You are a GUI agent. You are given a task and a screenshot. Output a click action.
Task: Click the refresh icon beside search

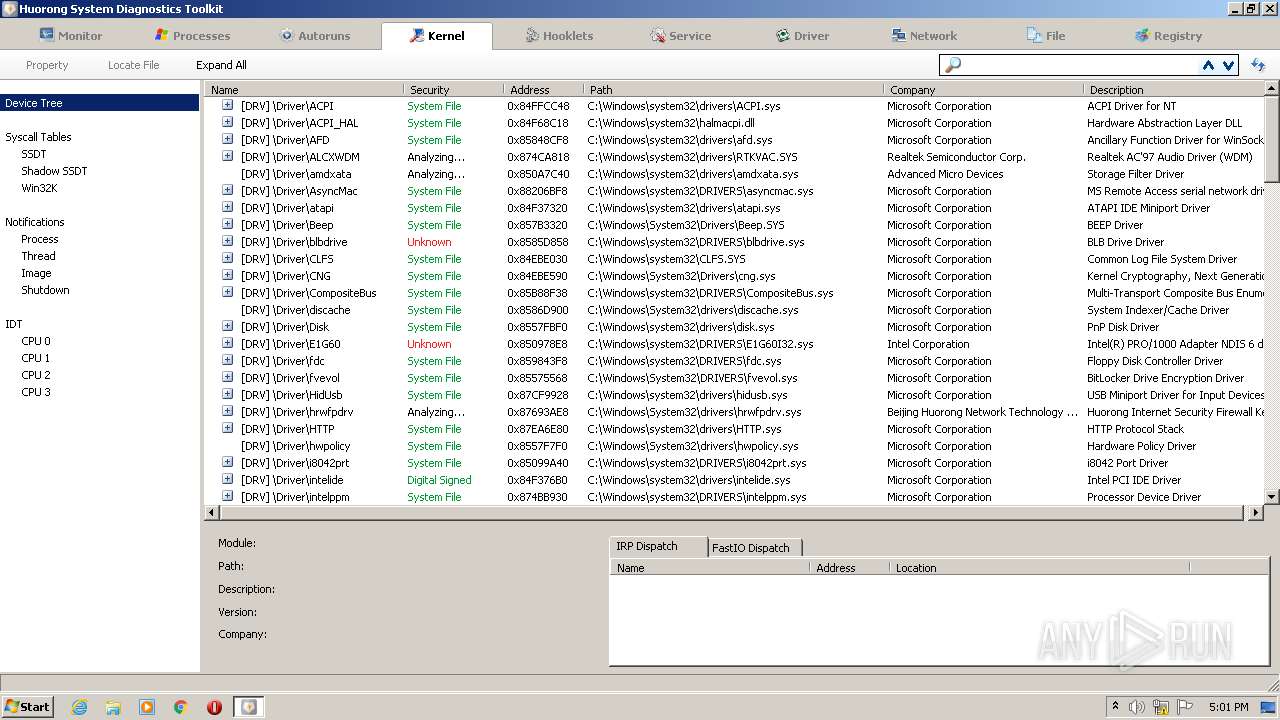coord(1258,65)
